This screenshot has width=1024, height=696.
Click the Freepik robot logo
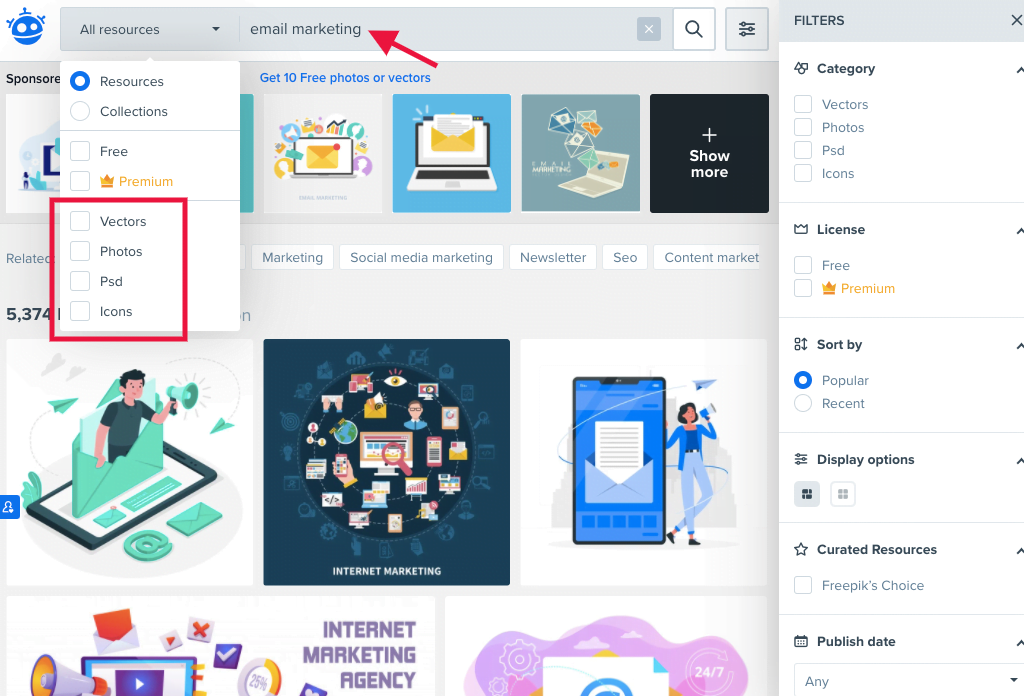click(x=26, y=27)
